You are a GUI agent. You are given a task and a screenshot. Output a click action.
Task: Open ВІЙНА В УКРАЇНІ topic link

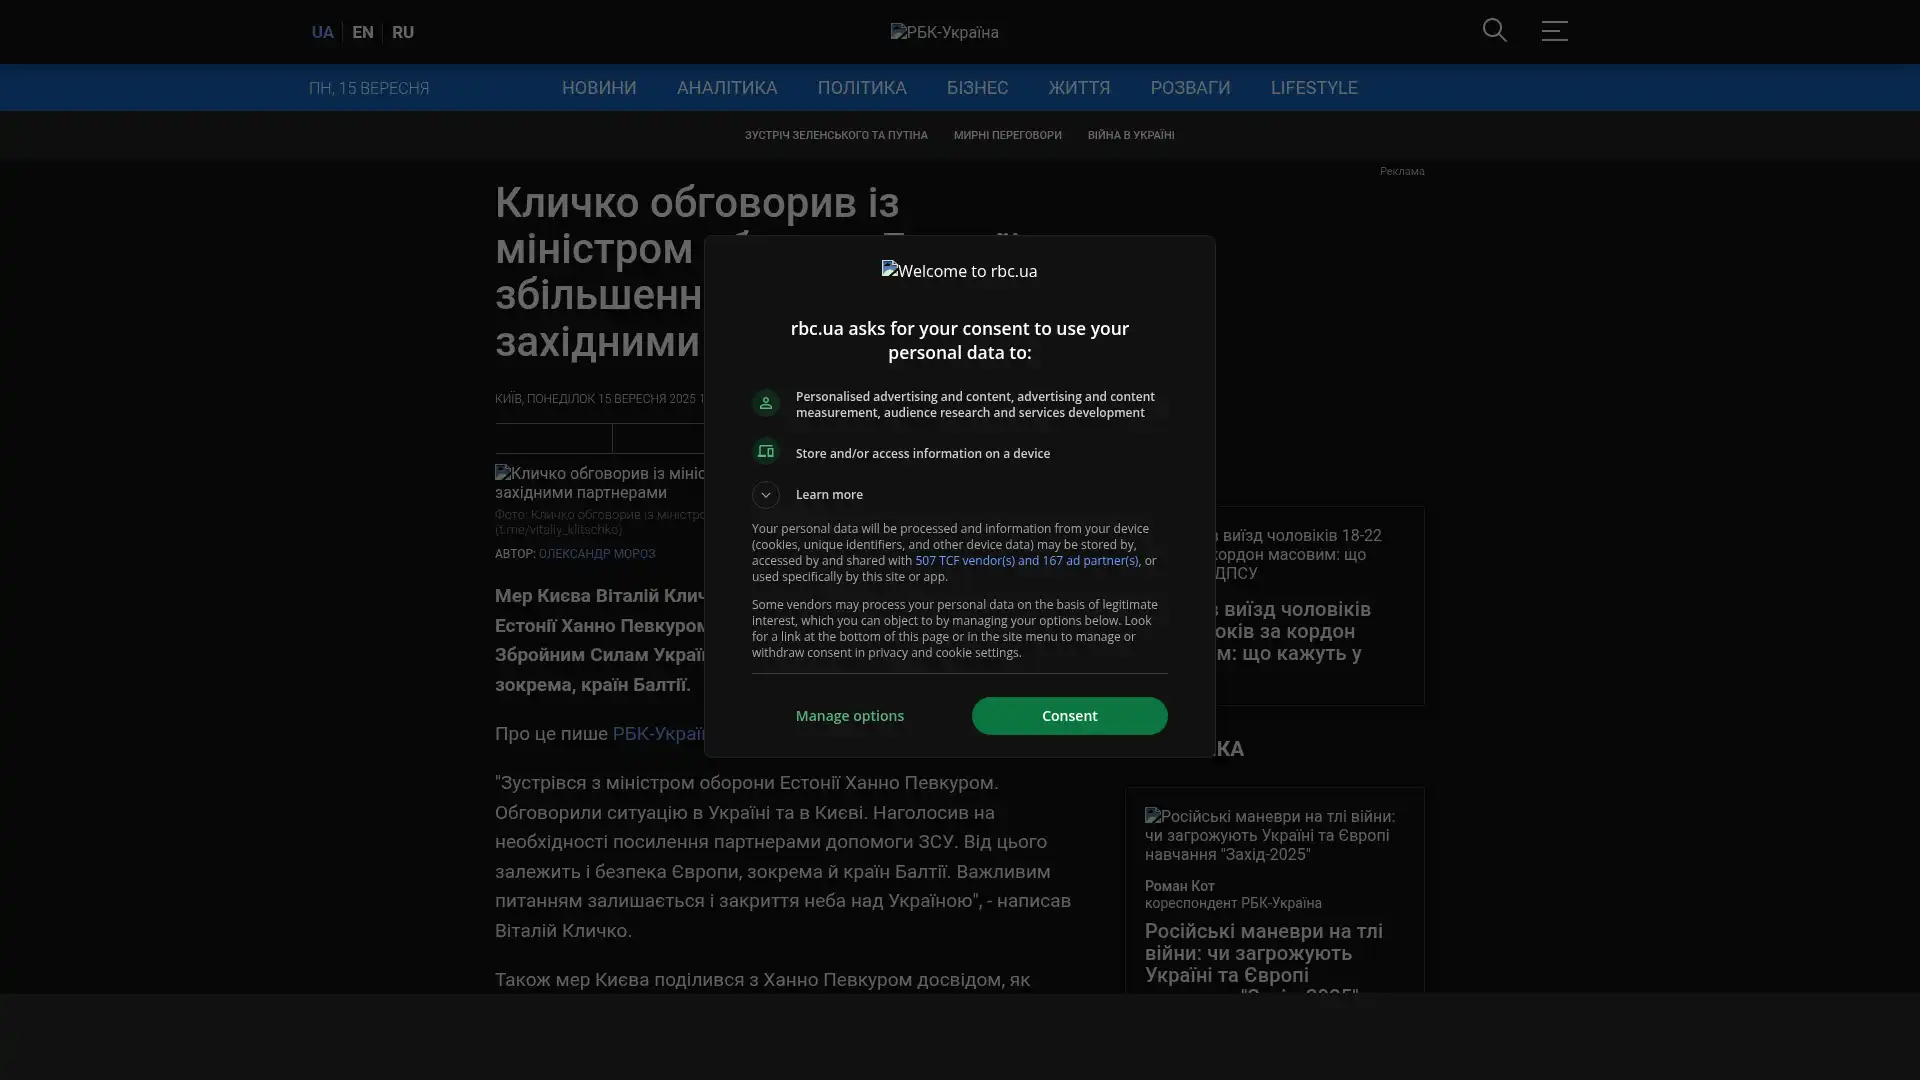(1130, 135)
